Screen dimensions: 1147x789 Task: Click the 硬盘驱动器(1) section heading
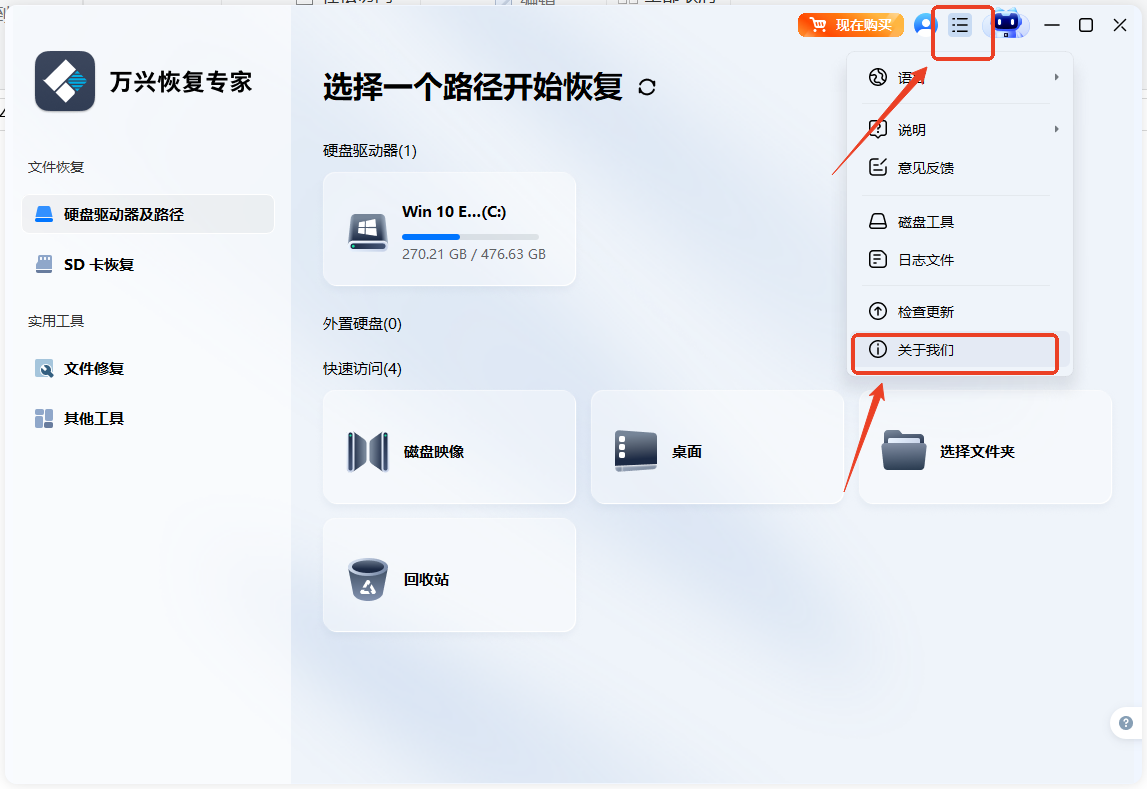[x=370, y=151]
